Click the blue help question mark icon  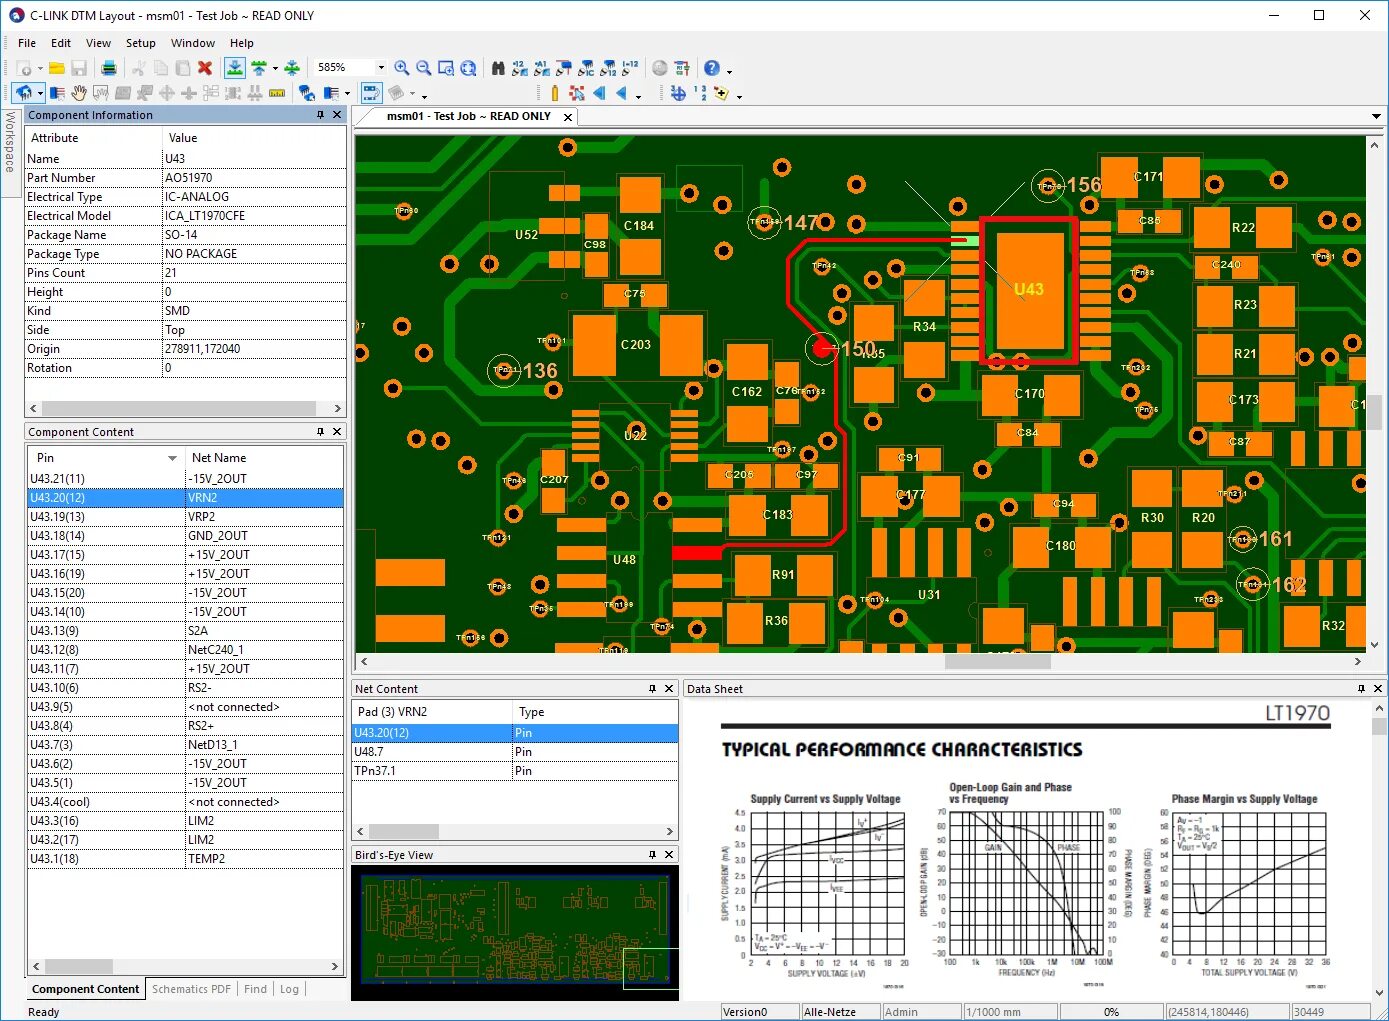[711, 68]
